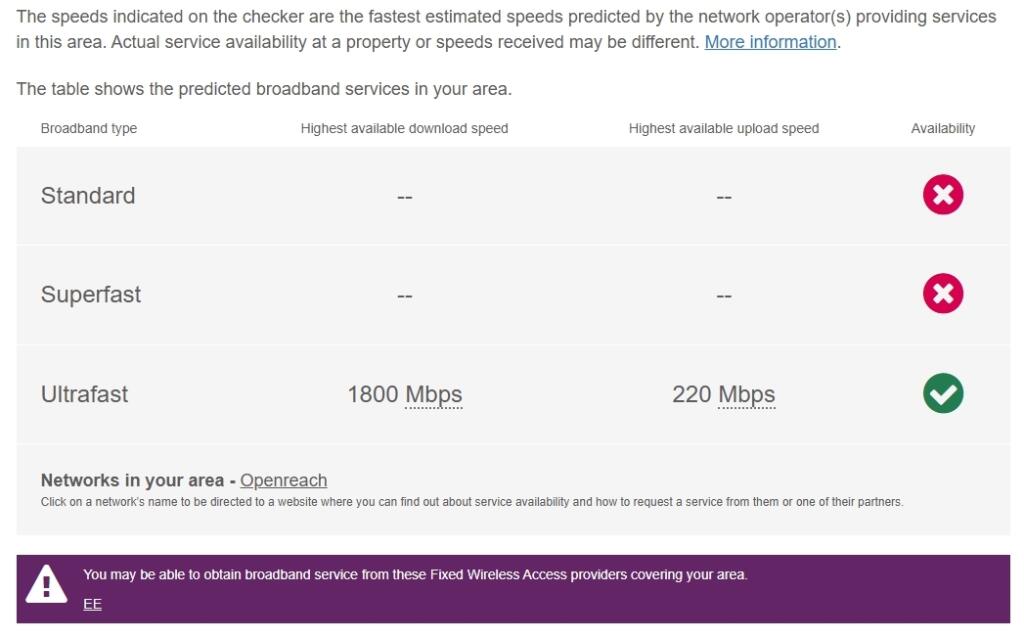Click the underlined Mbps under upload speed
The width and height of the screenshot is (1024, 639).
748,394
